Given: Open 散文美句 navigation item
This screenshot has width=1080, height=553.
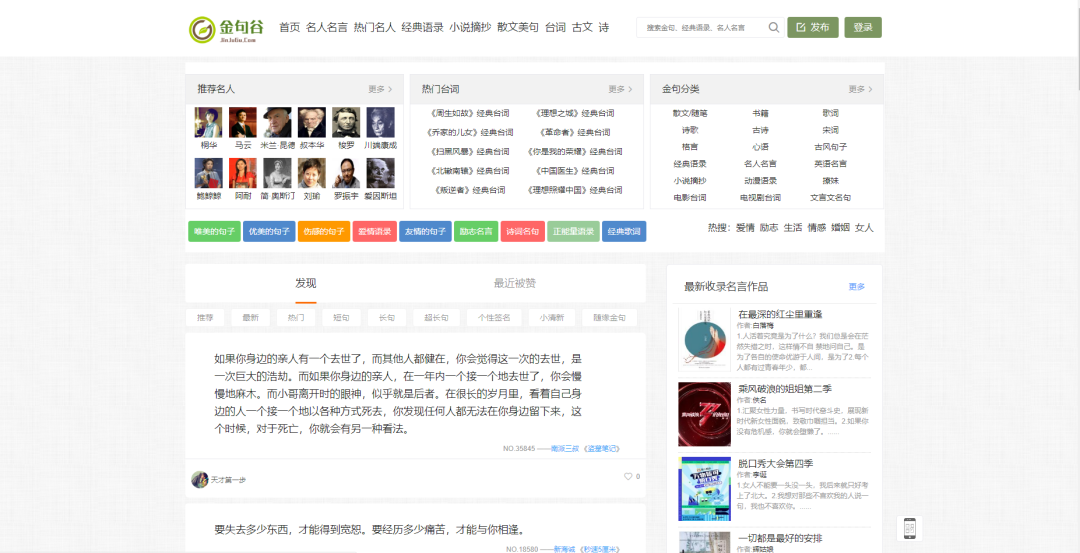Looking at the screenshot, I should 518,28.
